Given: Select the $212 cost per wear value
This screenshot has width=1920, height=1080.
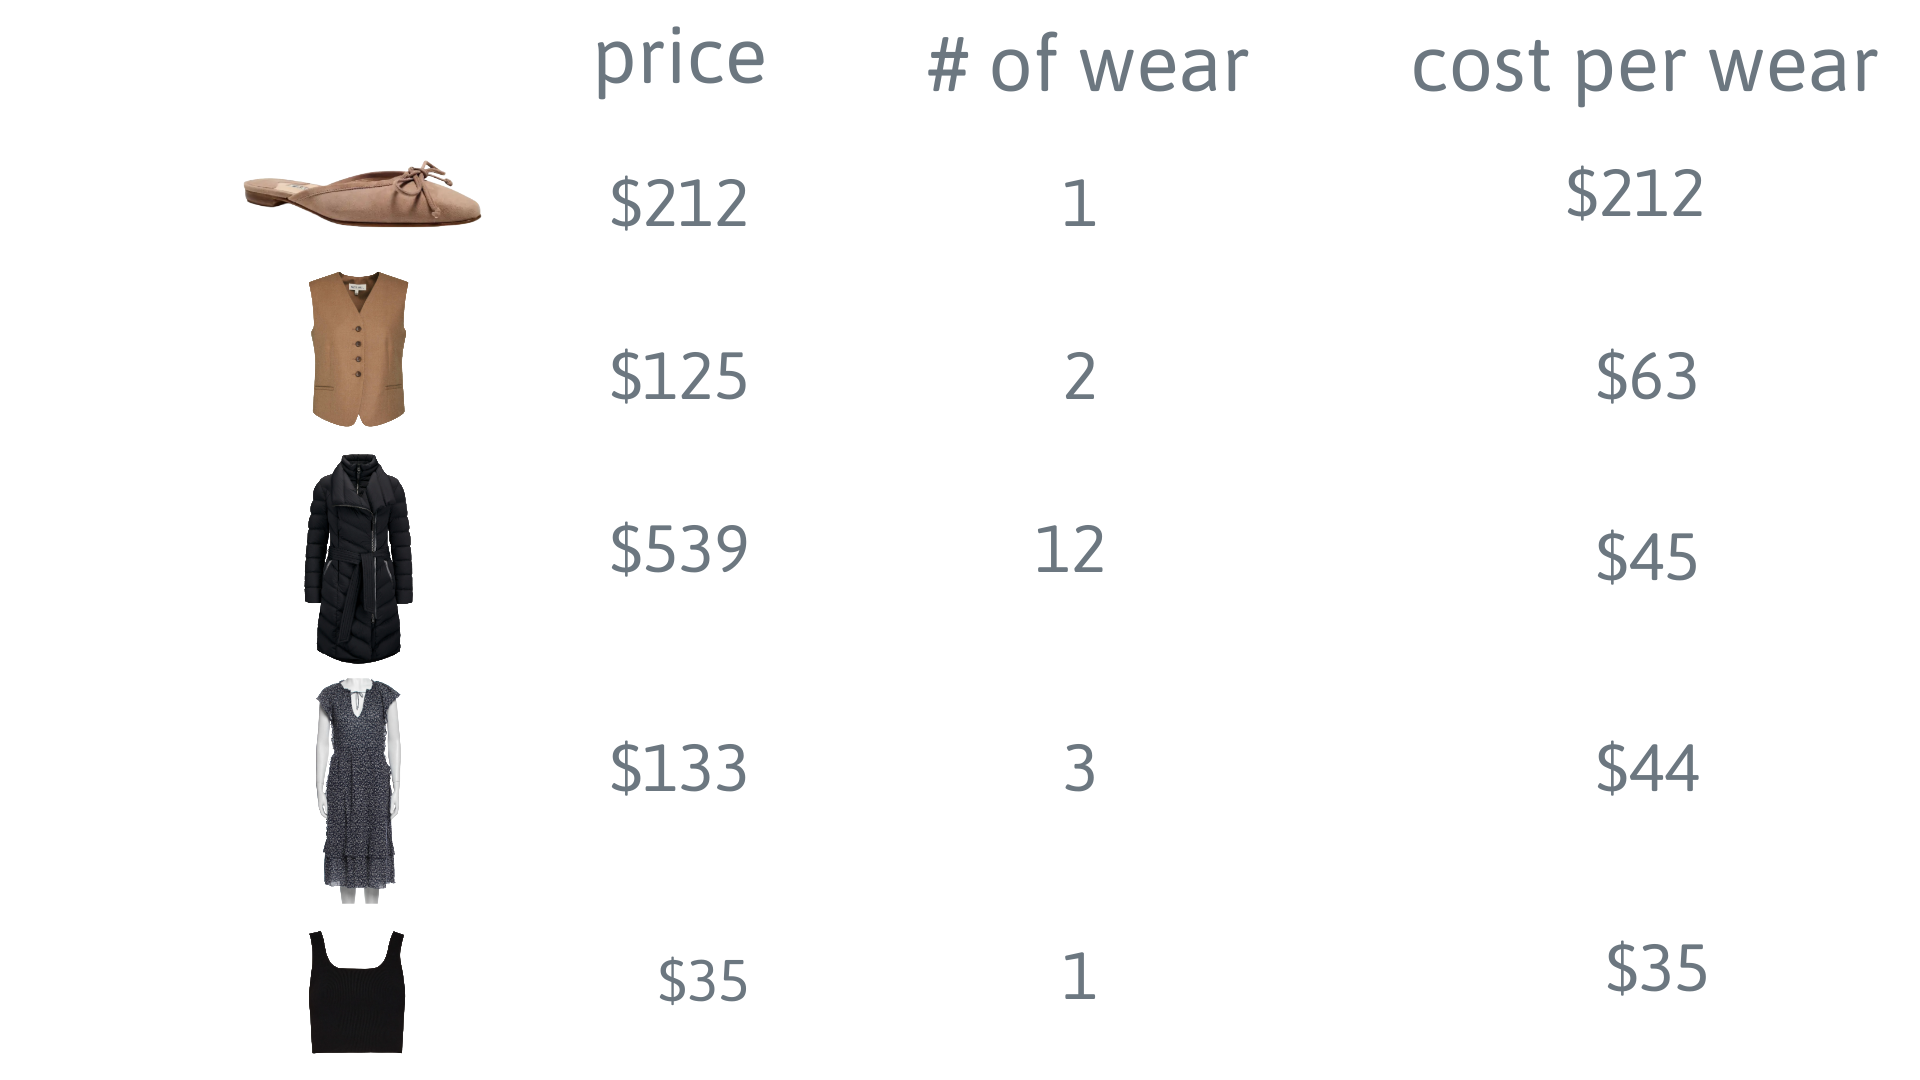Looking at the screenshot, I should [x=1634, y=193].
